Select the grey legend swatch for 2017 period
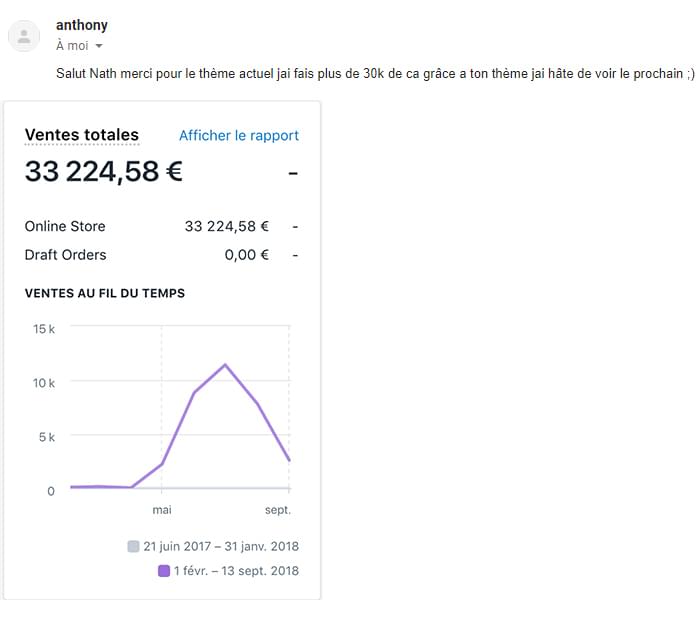The image size is (700, 617). pyautogui.click(x=133, y=546)
